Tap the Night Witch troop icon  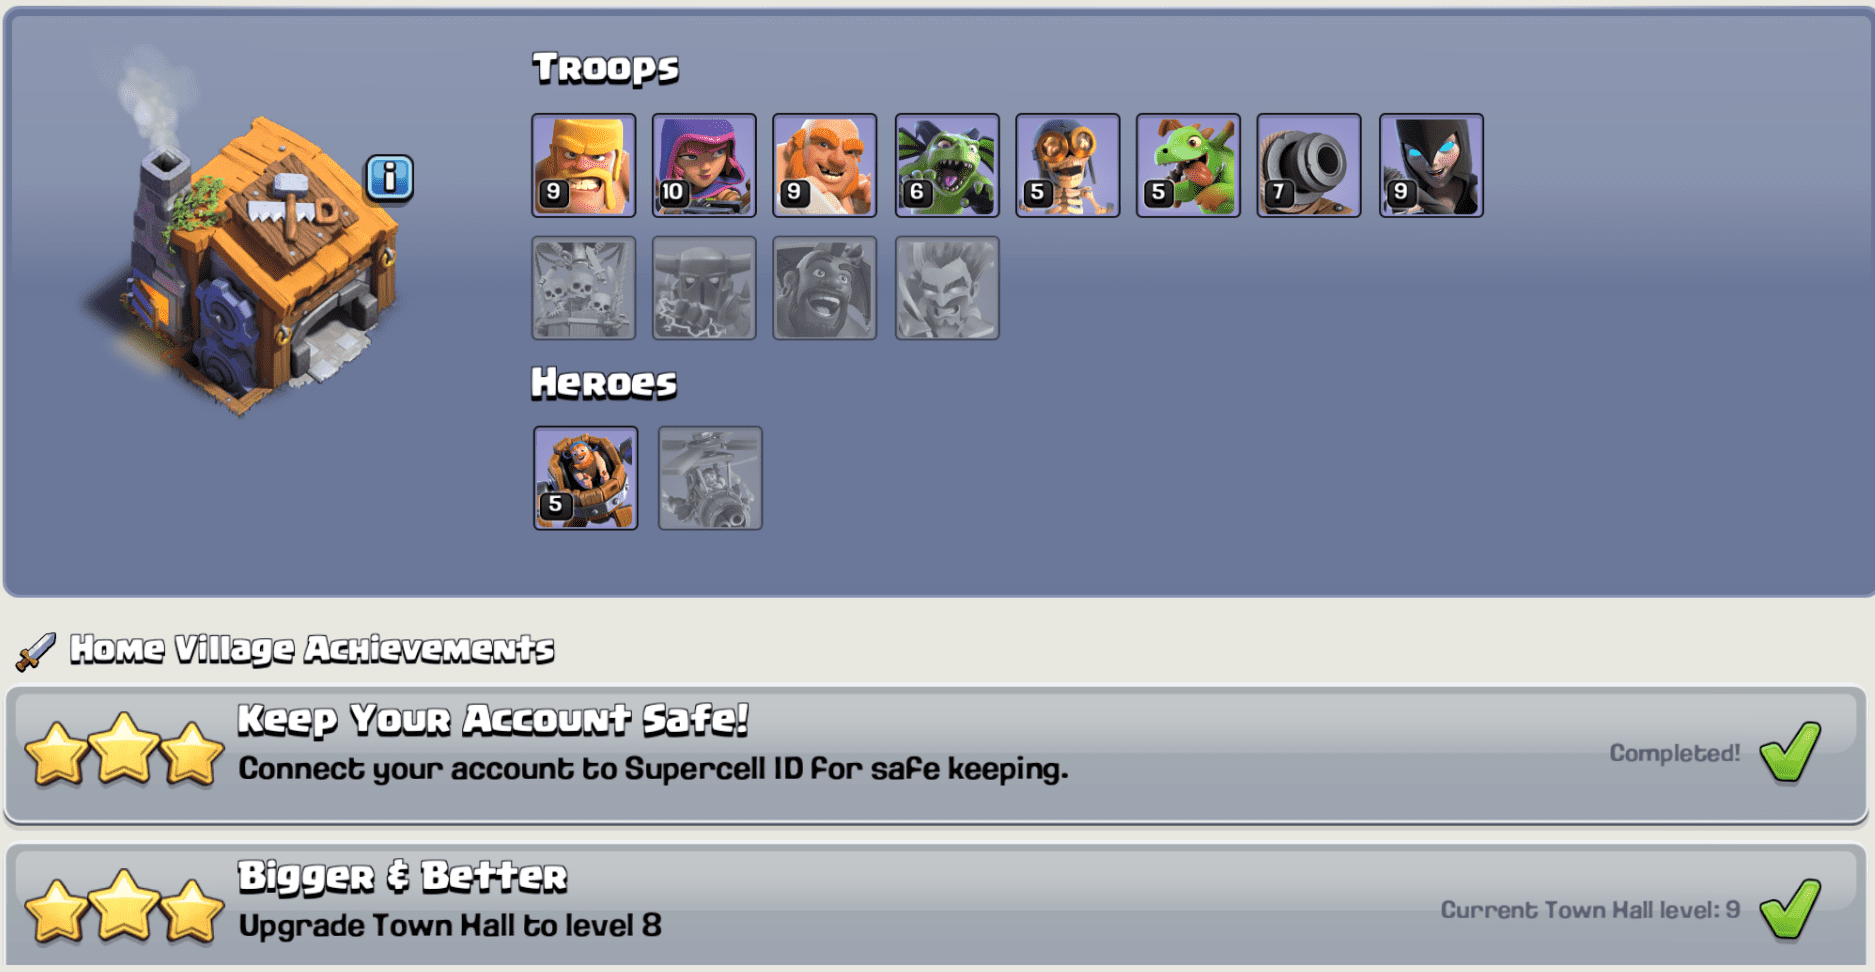click(1431, 165)
